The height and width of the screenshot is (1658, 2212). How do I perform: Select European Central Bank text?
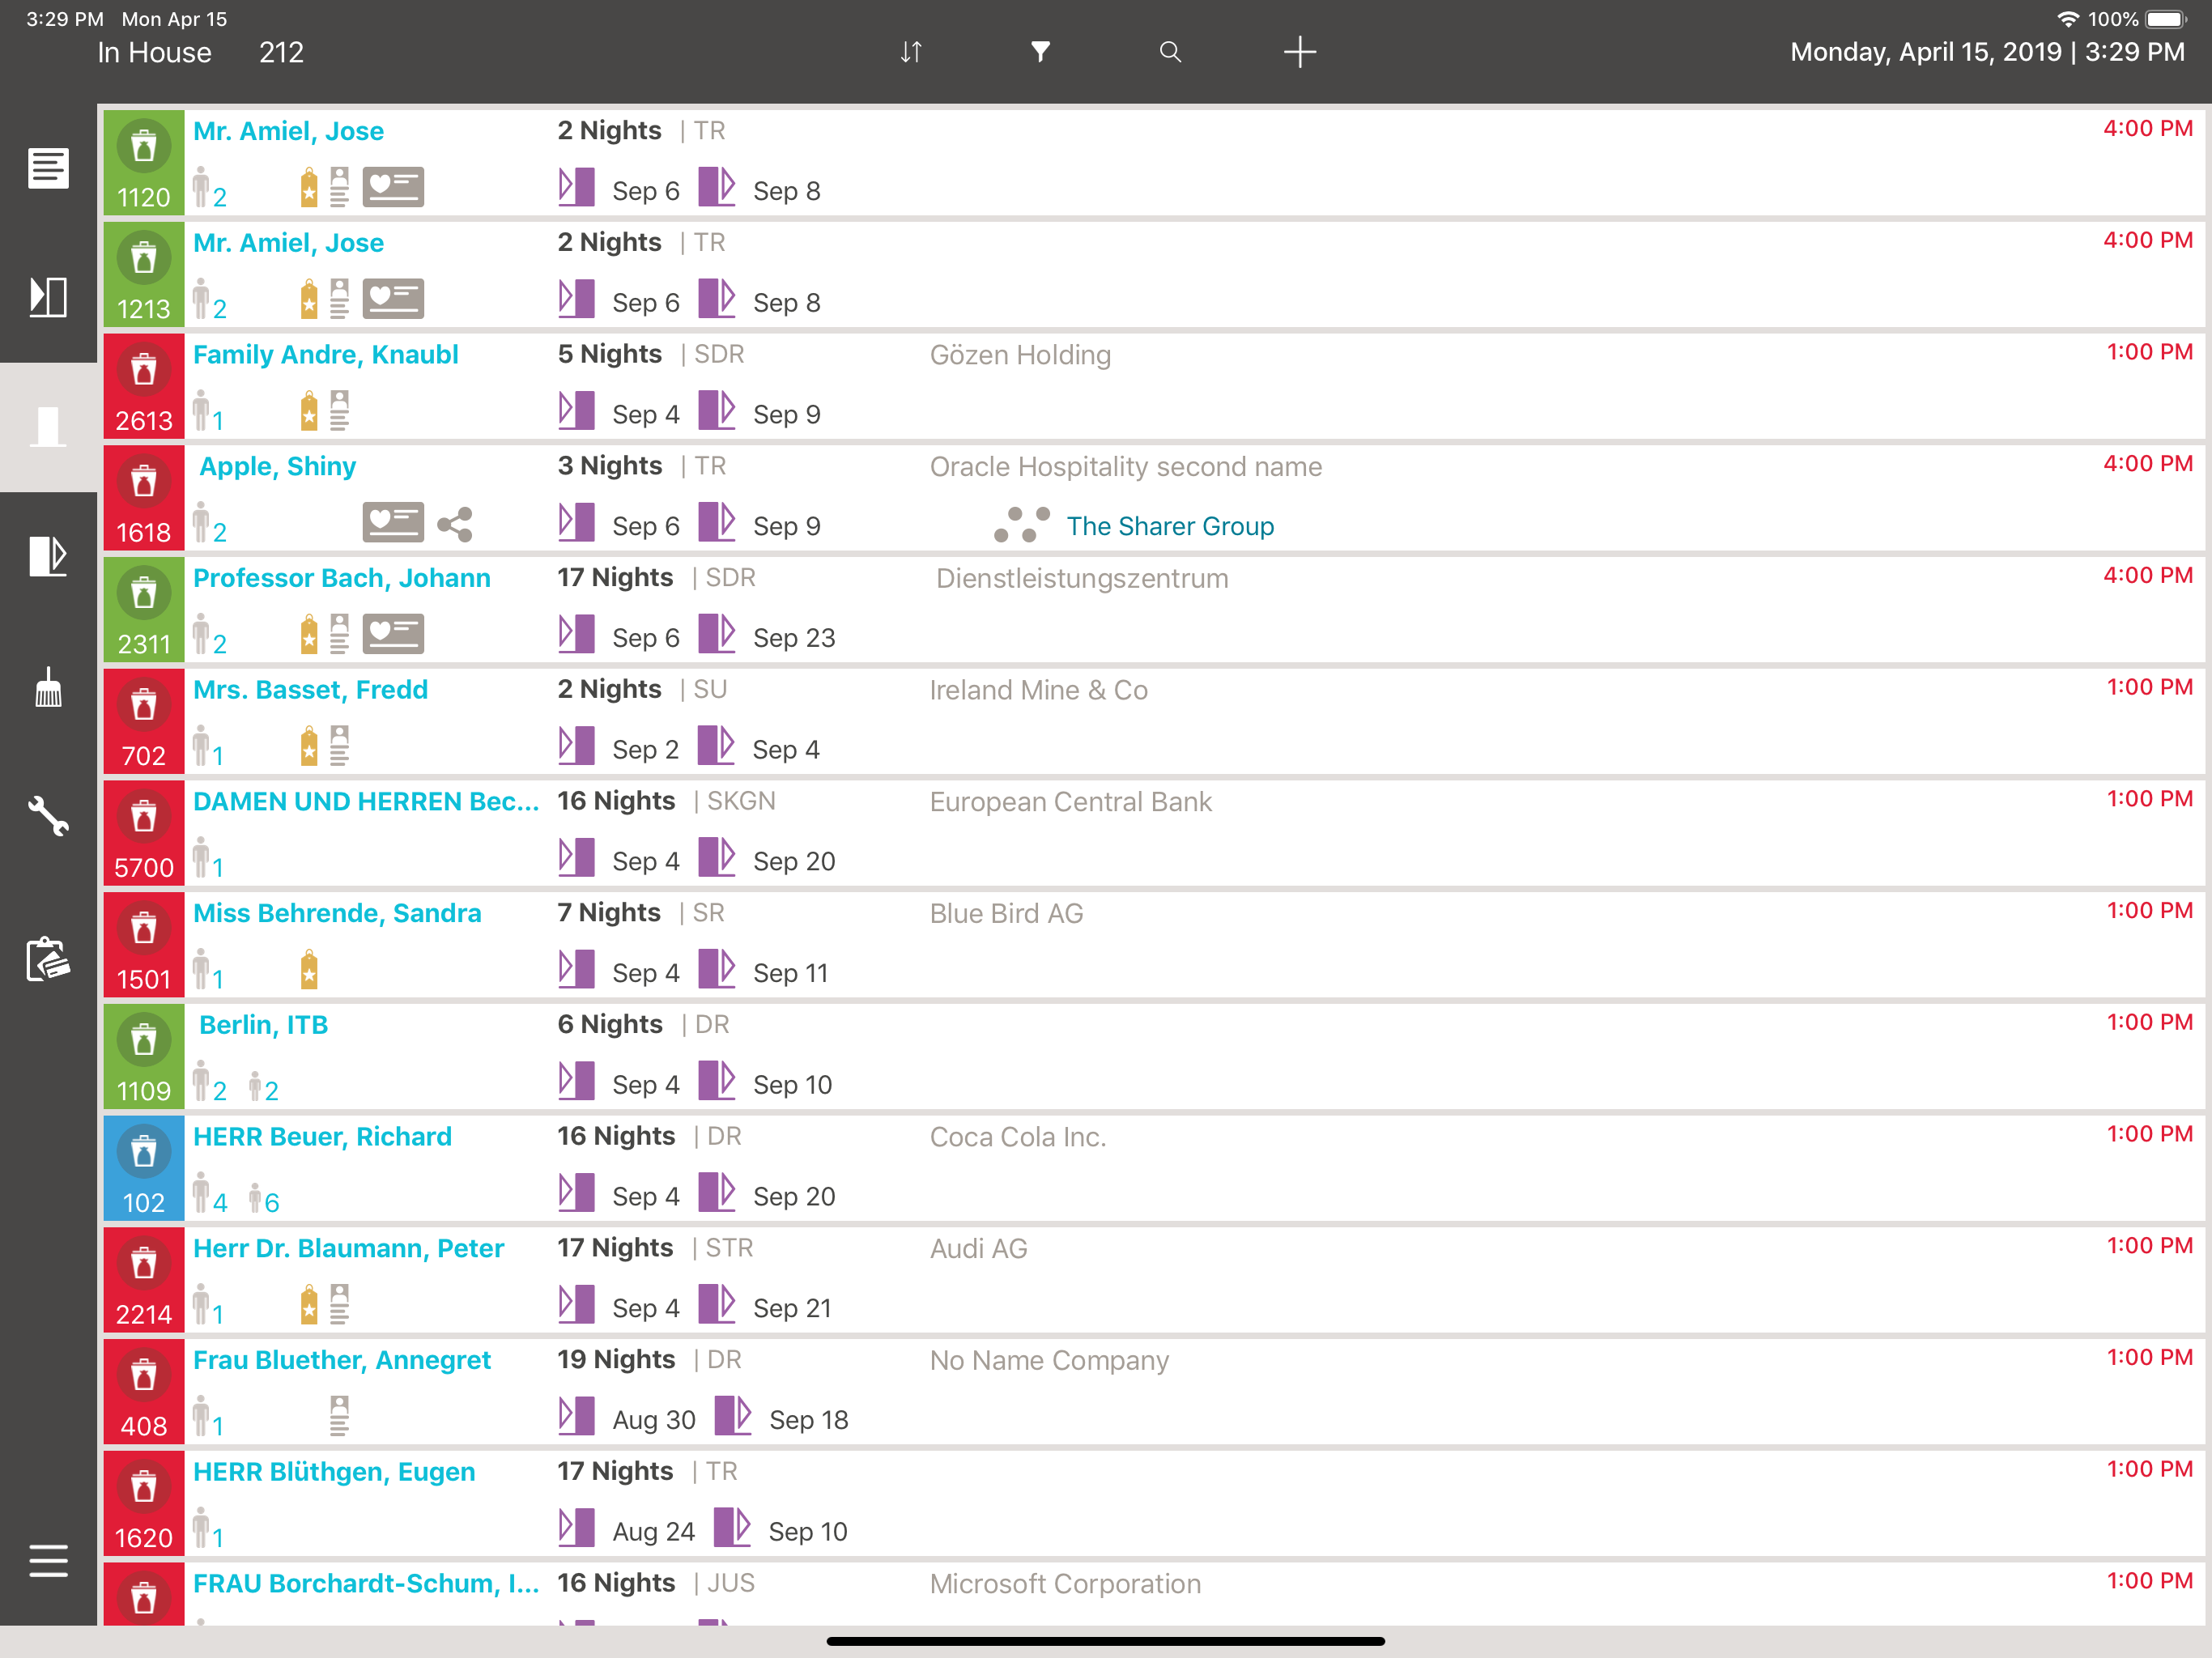pyautogui.click(x=1071, y=802)
